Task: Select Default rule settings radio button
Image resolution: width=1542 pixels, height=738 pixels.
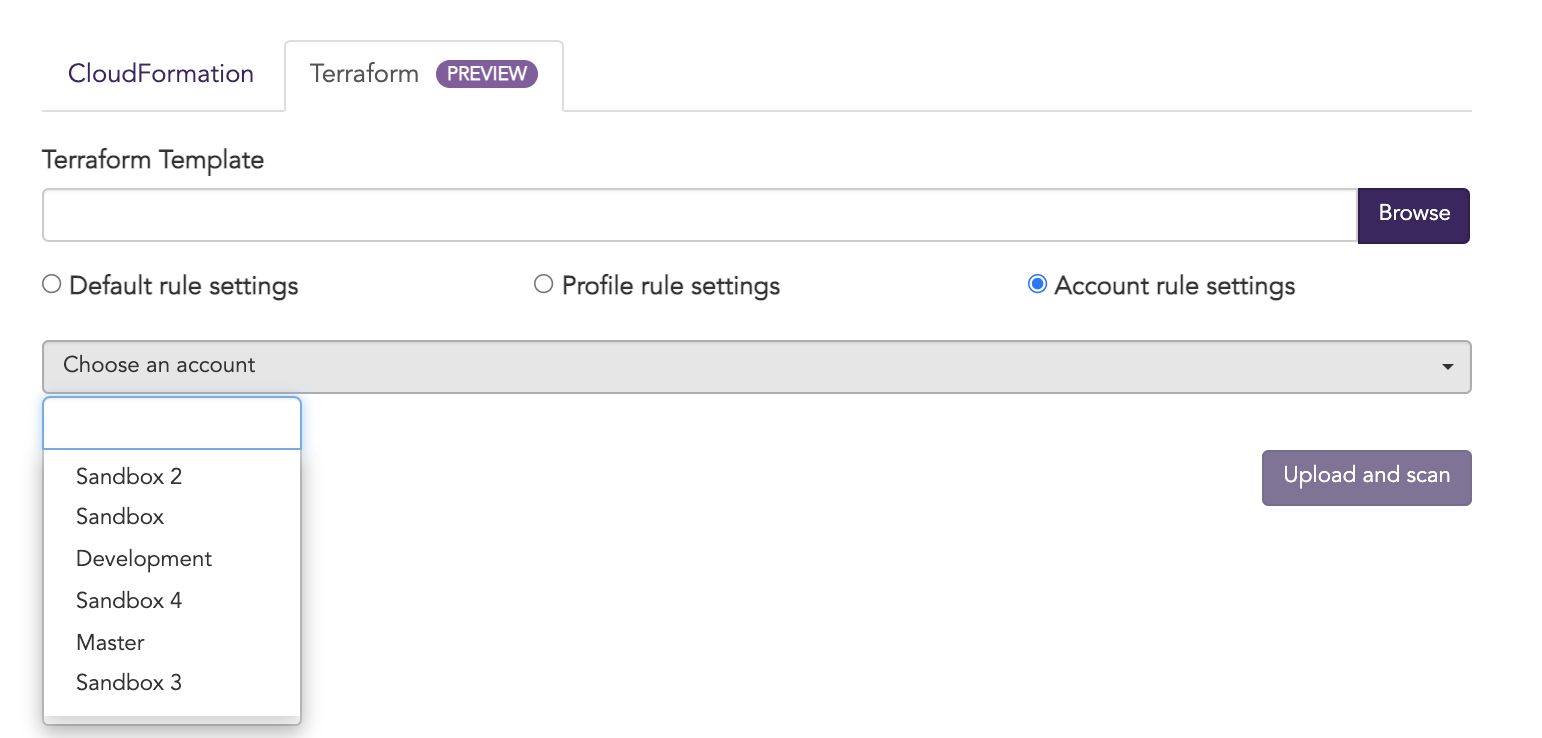Action: [52, 285]
